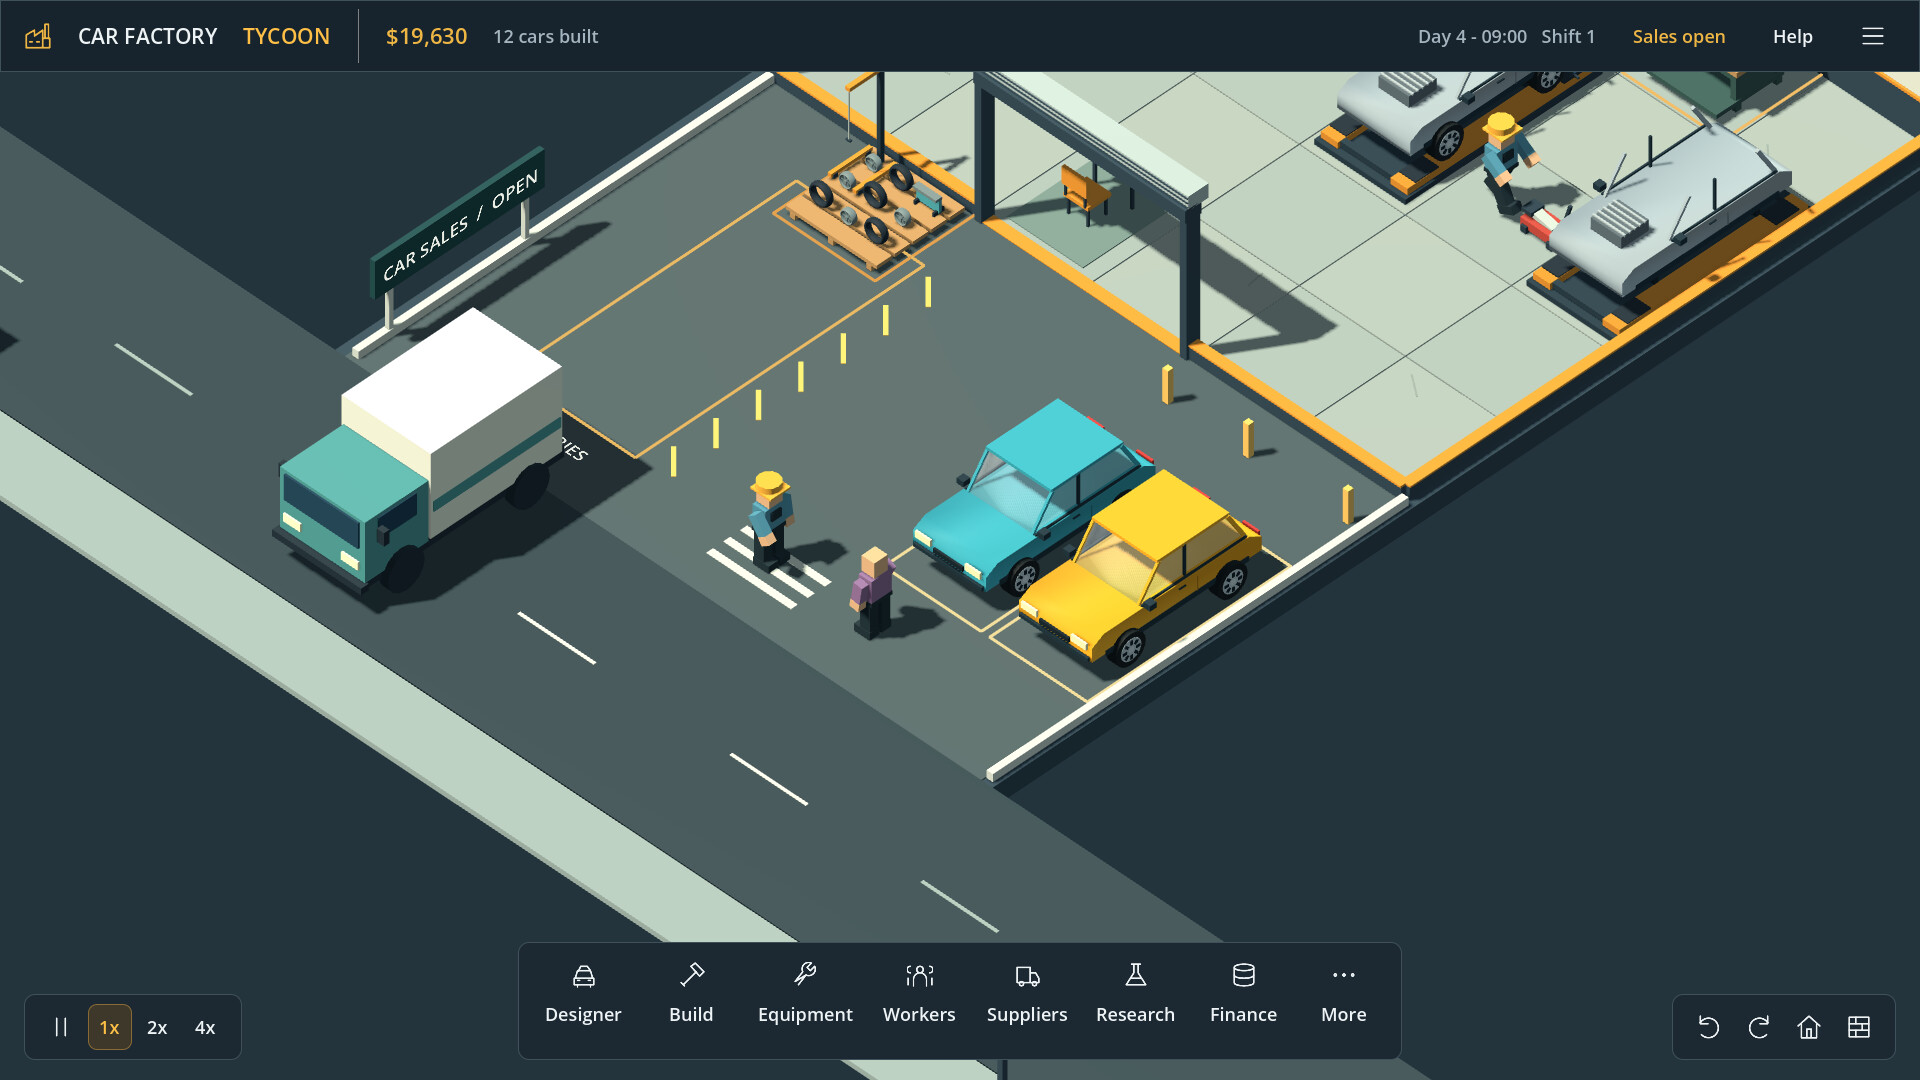
Task: Click the redo arrow icon
Action: (1759, 1027)
